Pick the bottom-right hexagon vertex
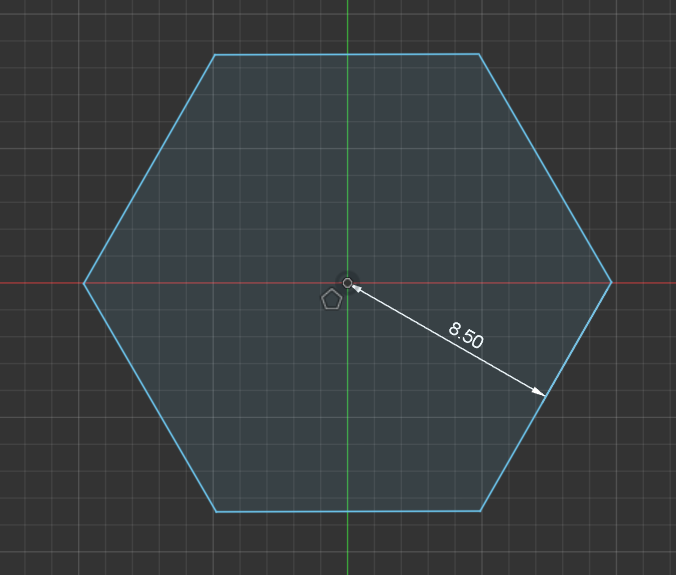The image size is (676, 575). (480, 510)
